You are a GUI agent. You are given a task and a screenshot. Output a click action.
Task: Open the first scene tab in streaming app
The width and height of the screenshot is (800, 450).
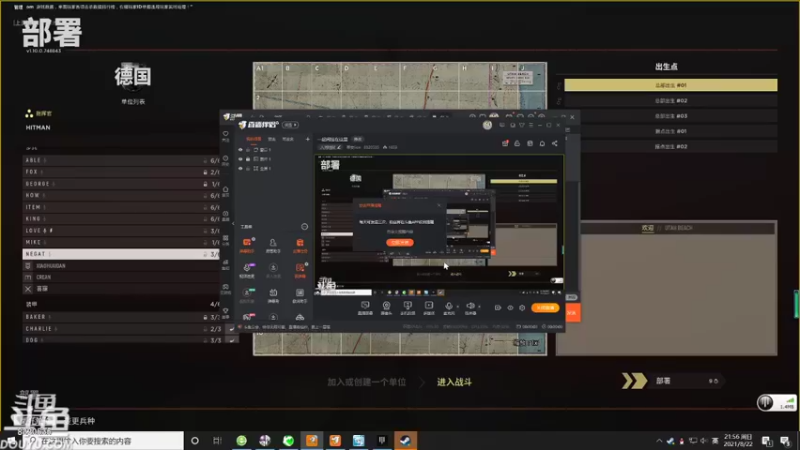254,139
